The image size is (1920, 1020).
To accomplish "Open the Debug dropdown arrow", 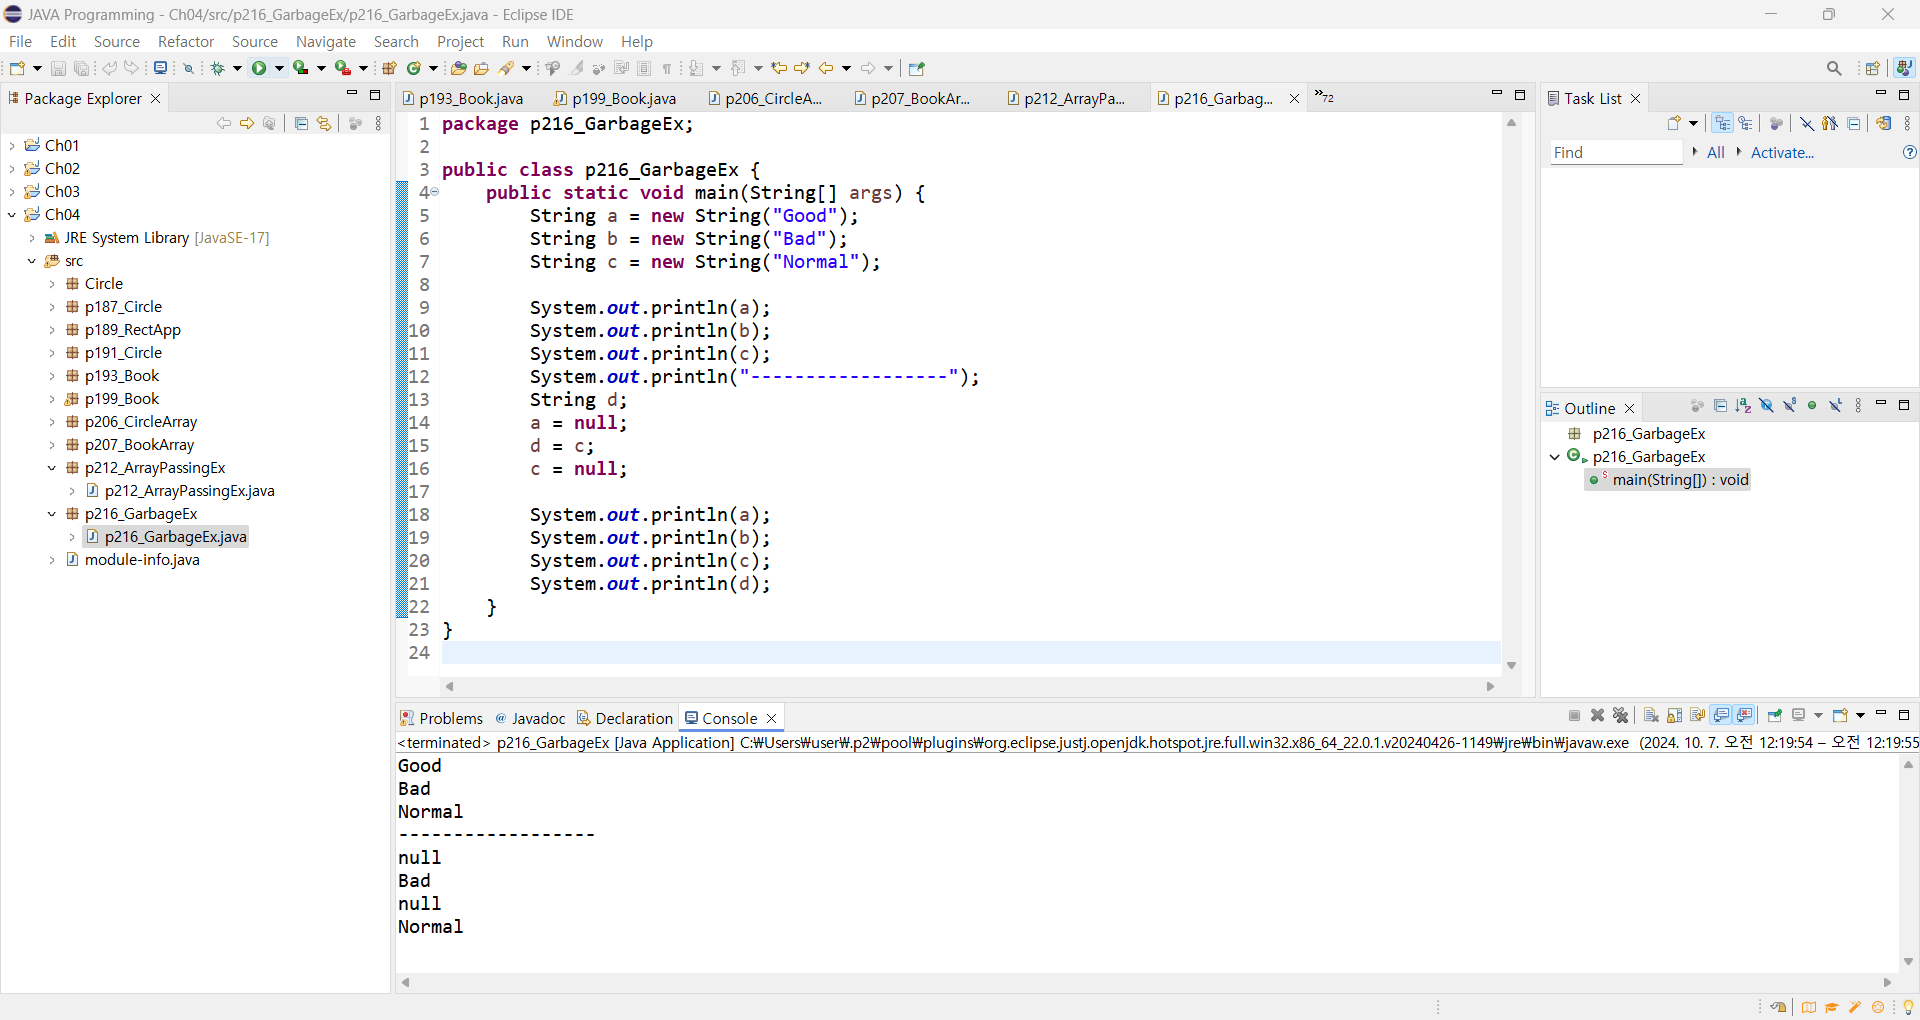I will coord(238,68).
